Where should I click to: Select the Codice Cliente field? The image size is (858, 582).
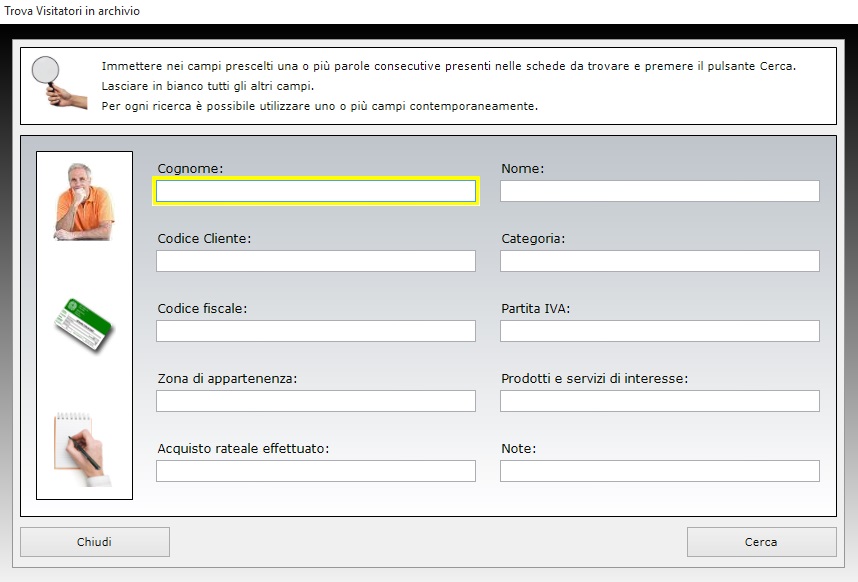(x=316, y=261)
